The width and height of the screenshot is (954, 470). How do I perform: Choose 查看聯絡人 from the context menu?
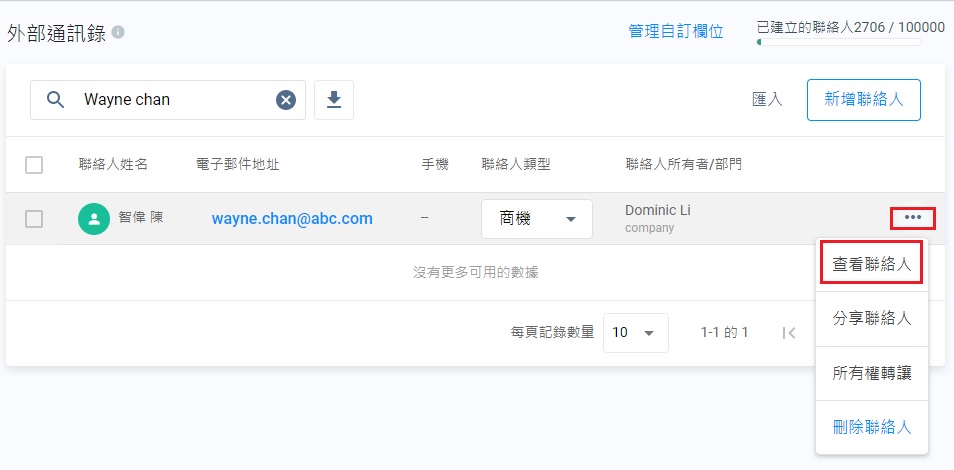click(872, 265)
